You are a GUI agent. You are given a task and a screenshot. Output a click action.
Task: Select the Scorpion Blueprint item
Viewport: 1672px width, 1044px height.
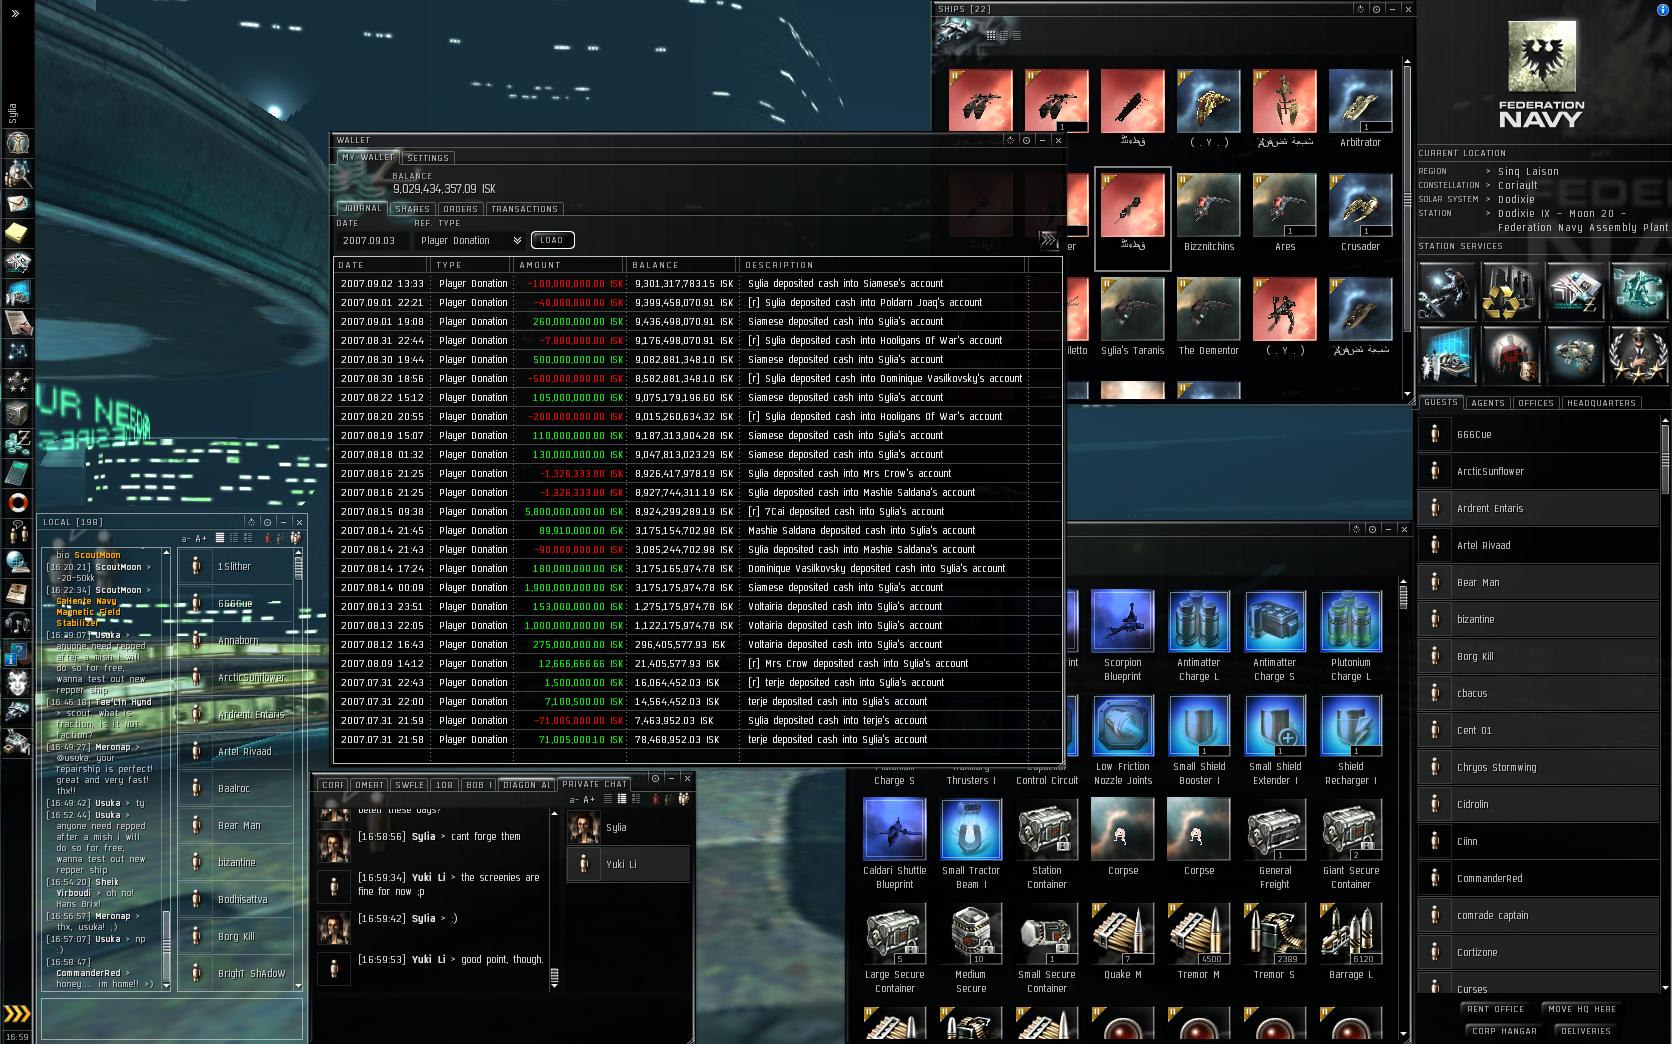(x=1123, y=636)
